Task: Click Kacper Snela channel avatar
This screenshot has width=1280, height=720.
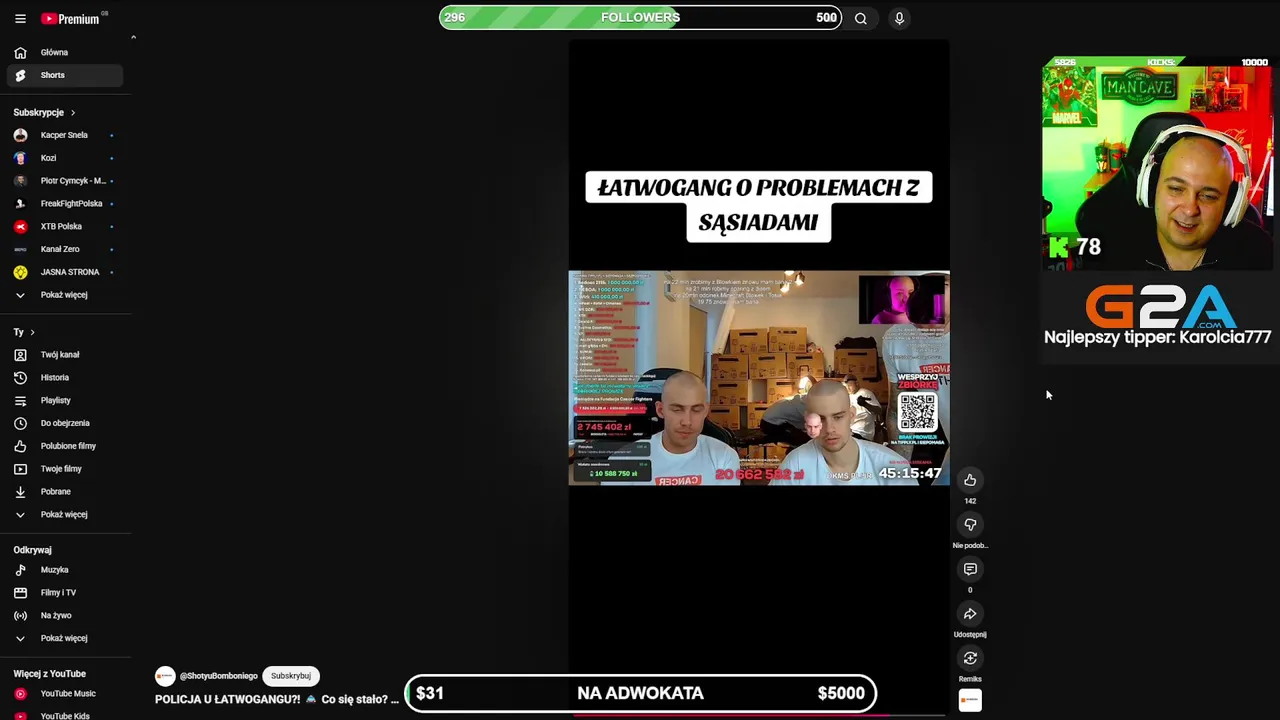Action: click(x=20, y=135)
